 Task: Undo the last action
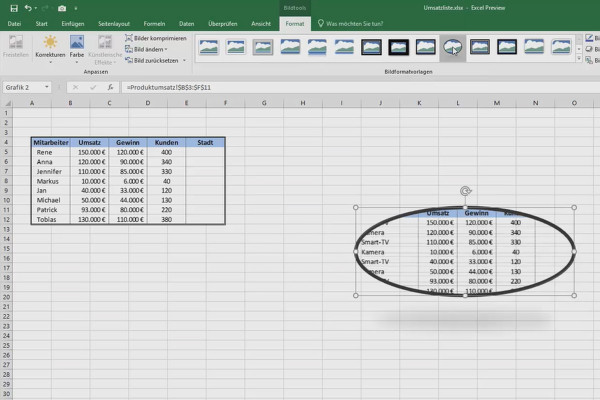(28, 8)
